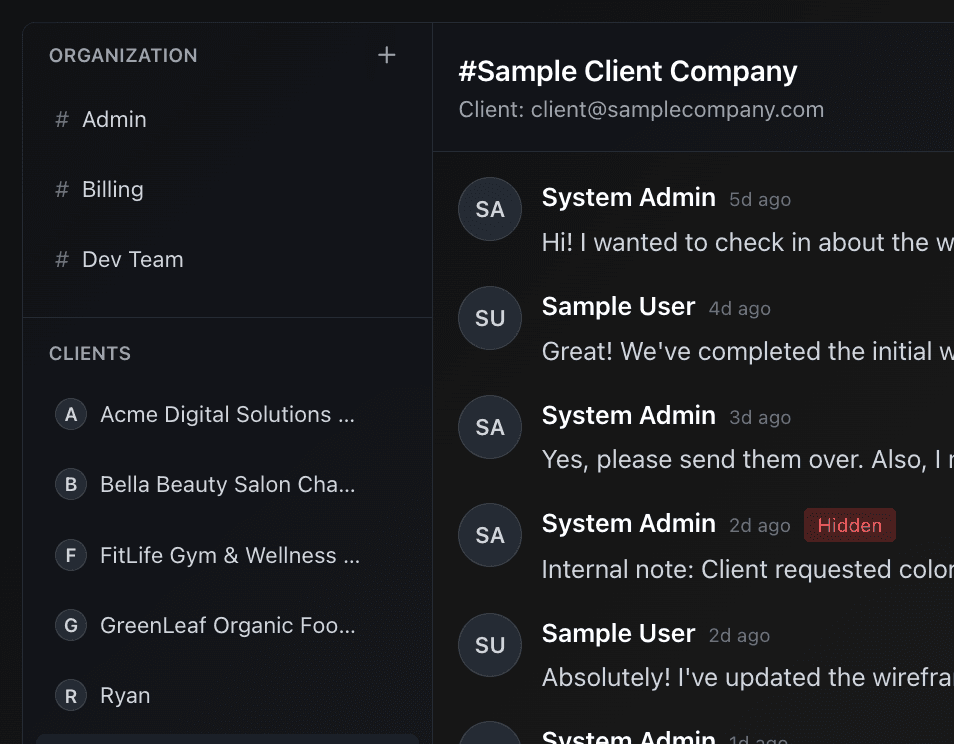Click message 'Hi! I wanted to check in'

(x=747, y=243)
